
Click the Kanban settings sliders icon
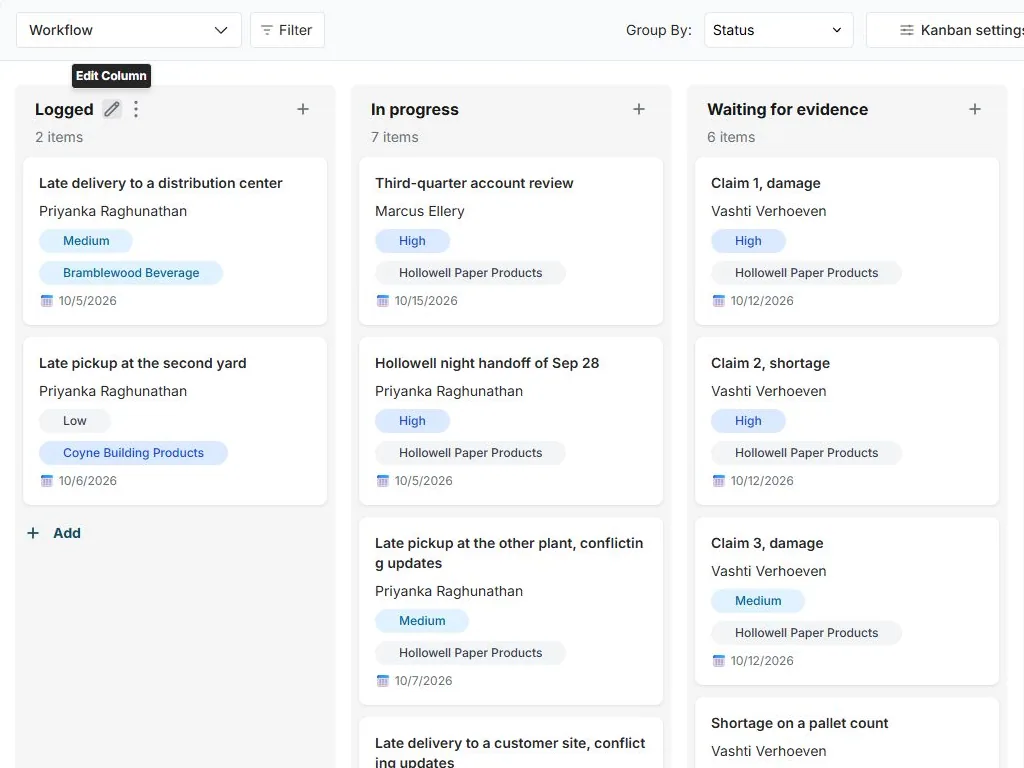click(x=906, y=30)
